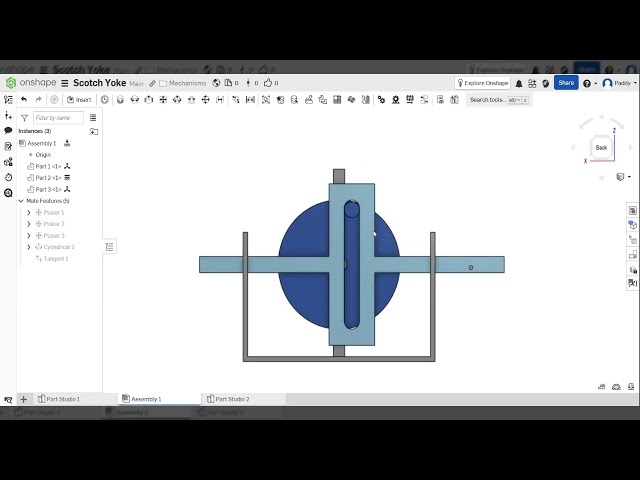Image resolution: width=640 pixels, height=480 pixels.
Task: Select the Planar mate tool
Action: click(163, 100)
